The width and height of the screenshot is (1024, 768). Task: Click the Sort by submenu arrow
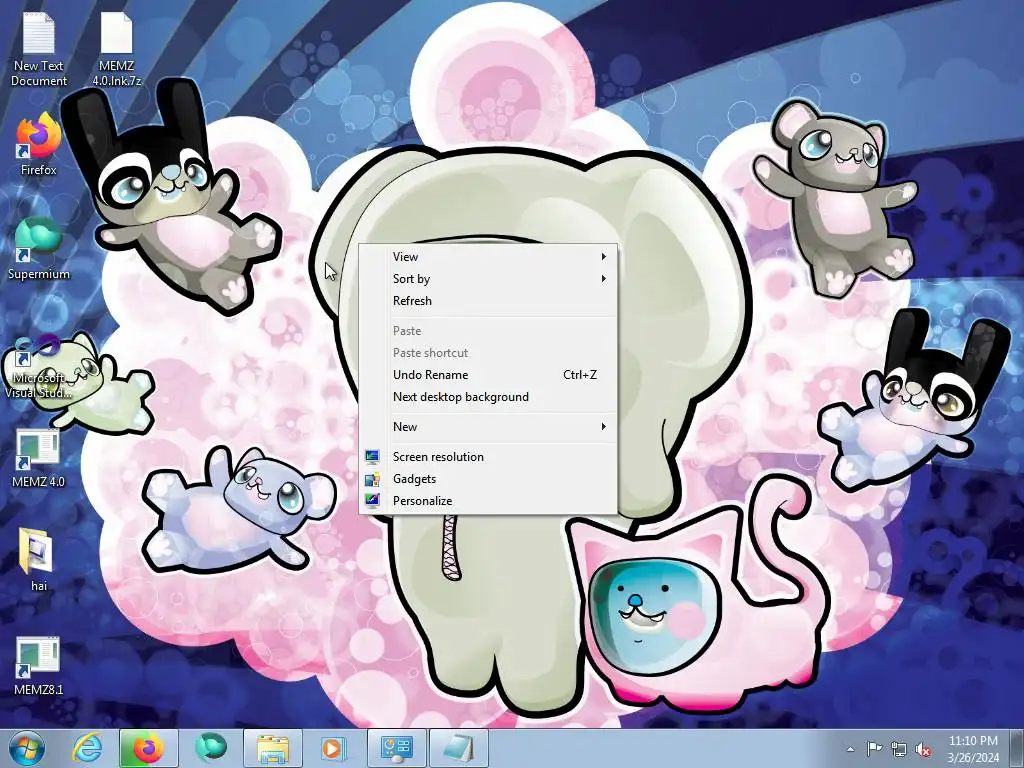tap(603, 279)
